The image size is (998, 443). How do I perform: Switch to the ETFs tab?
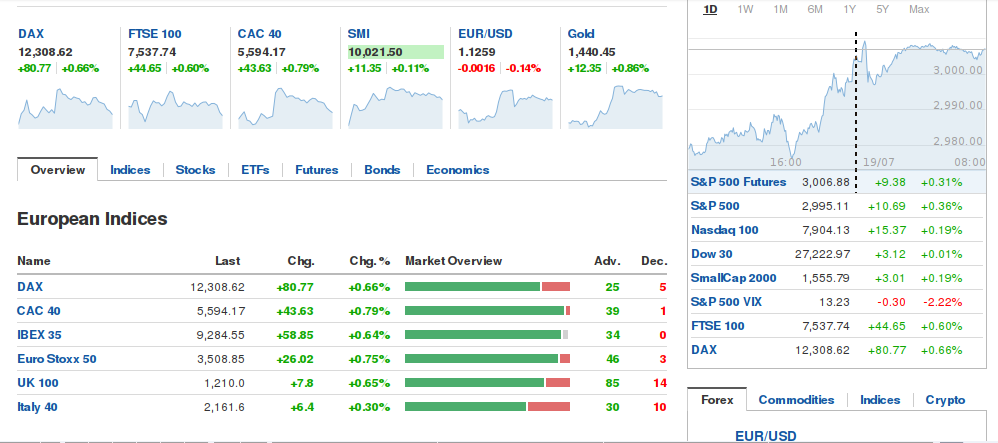(255, 170)
